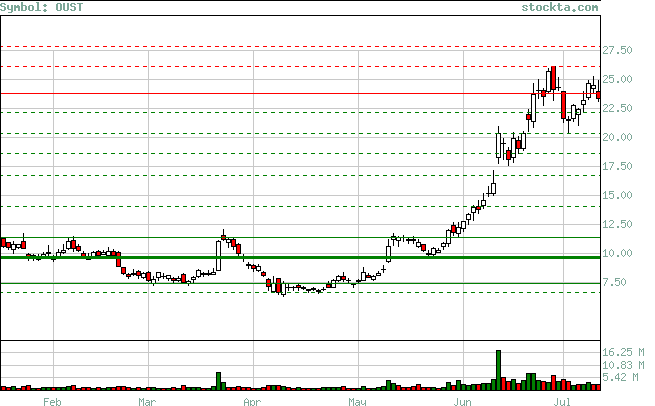Click the 16.25 M volume label
This screenshot has width=655, height=406.
623,353
